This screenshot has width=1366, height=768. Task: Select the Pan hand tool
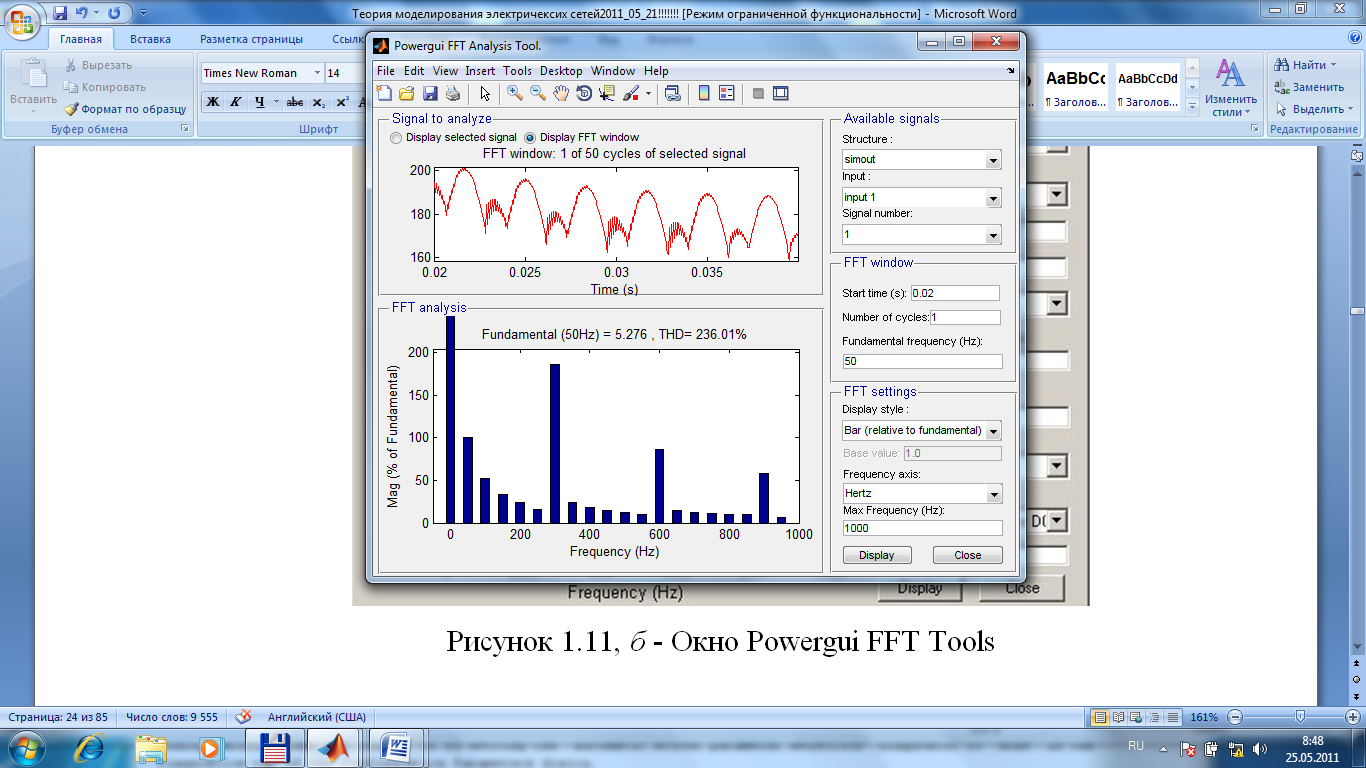point(561,93)
